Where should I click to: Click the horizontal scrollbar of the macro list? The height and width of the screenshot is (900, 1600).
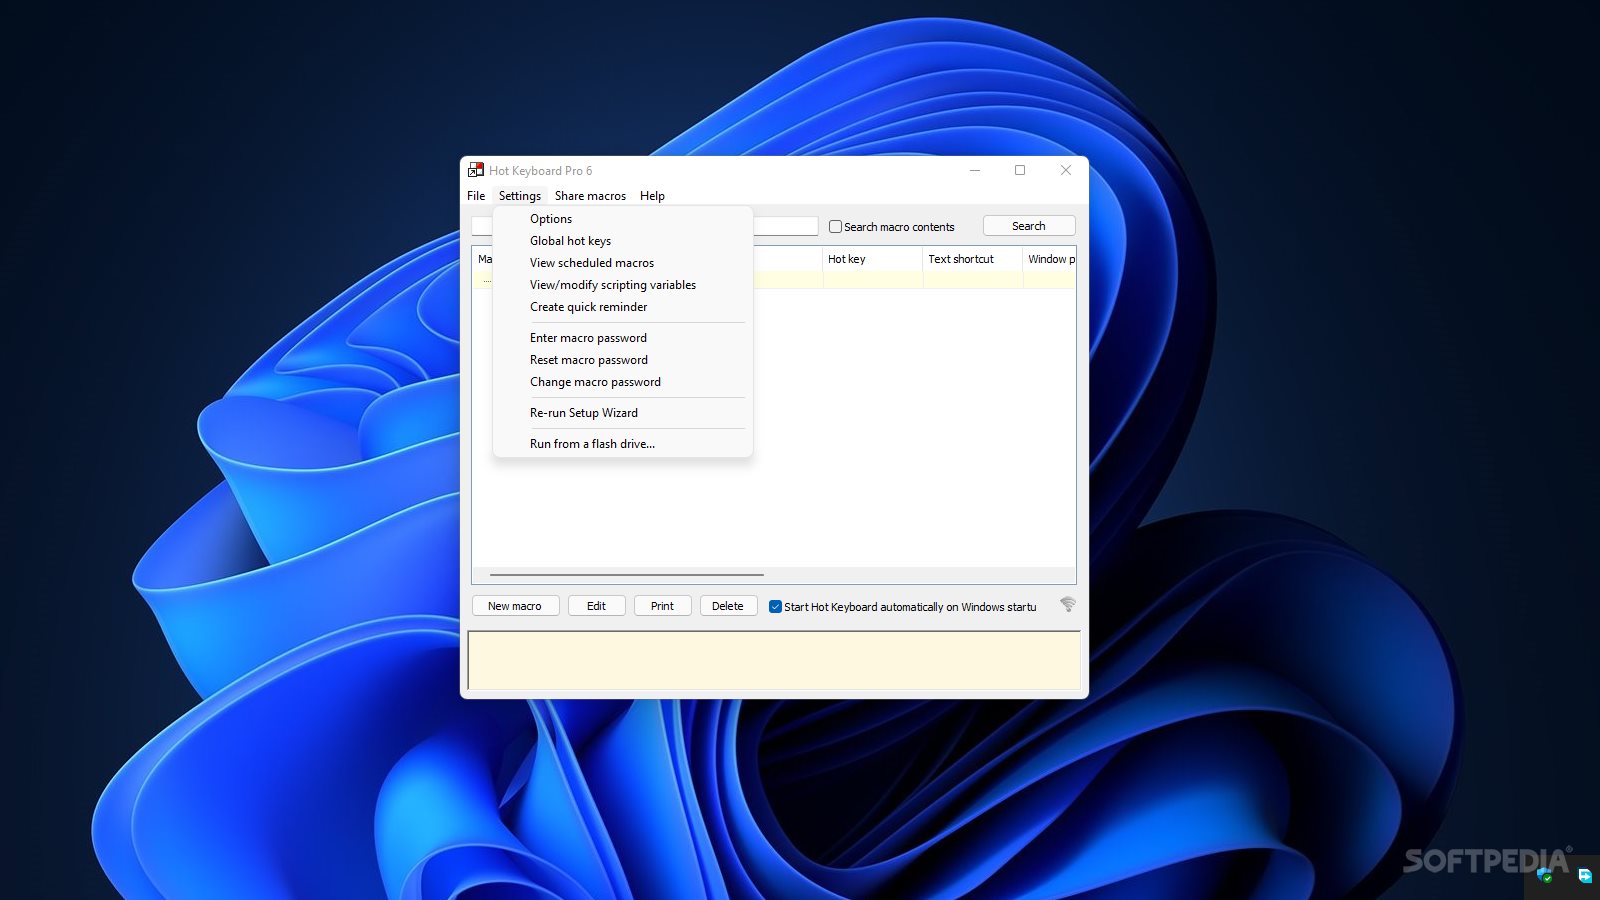(x=627, y=575)
